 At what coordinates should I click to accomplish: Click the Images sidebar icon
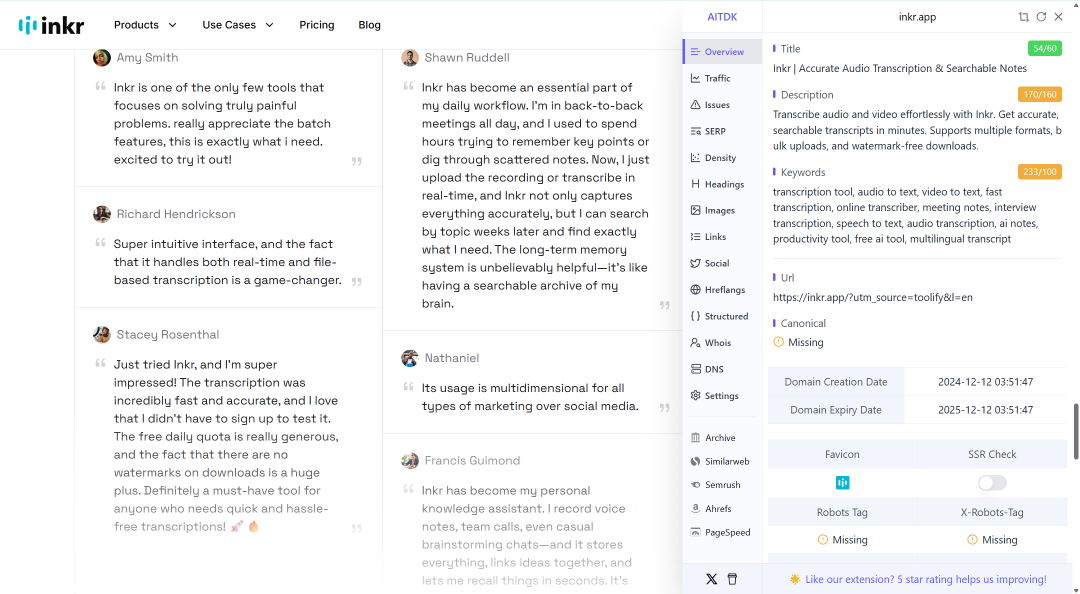[x=696, y=210]
